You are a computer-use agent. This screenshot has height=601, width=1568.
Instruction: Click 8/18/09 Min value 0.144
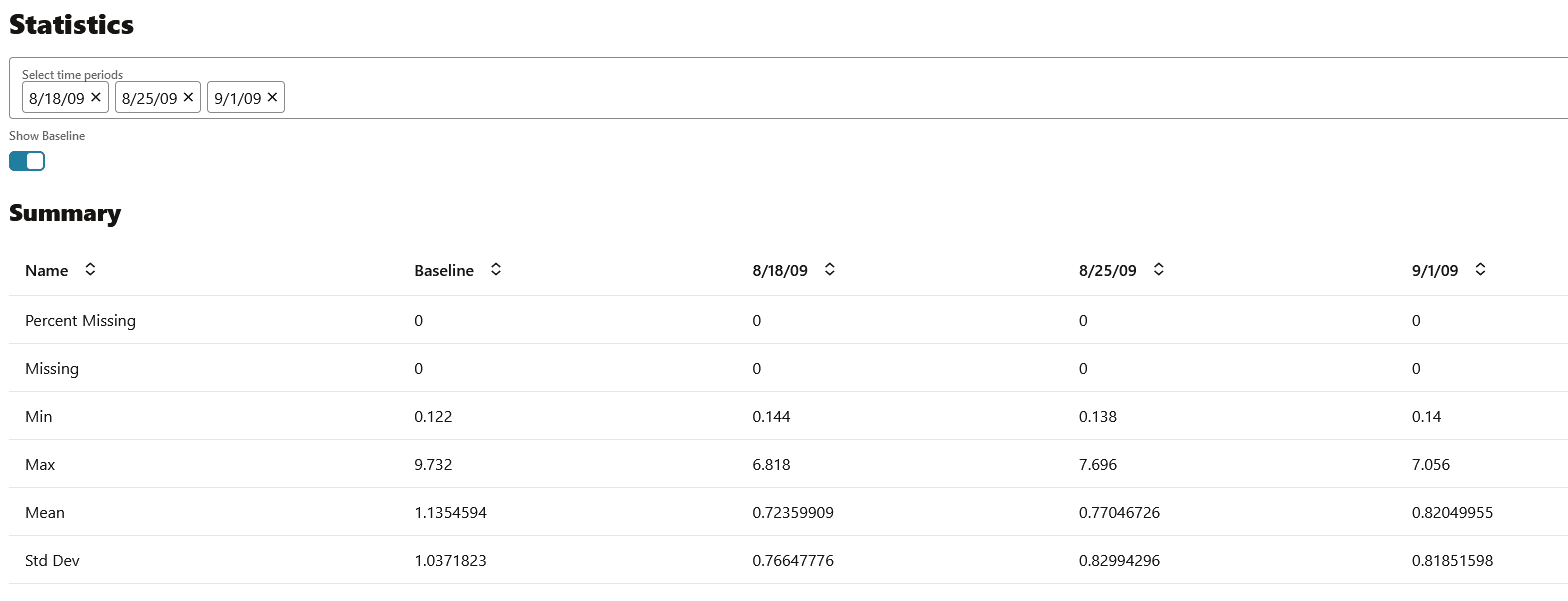(771, 417)
